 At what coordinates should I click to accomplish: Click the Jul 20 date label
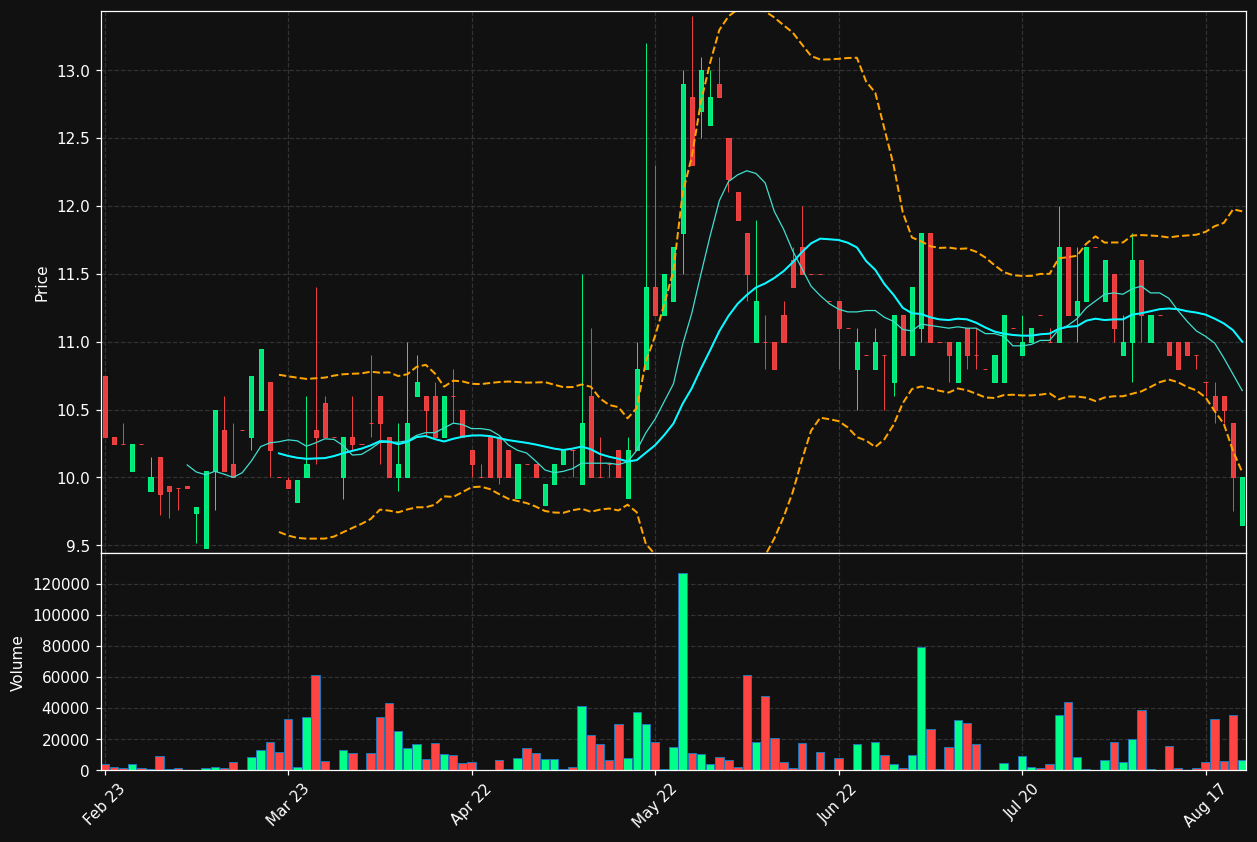(1022, 804)
